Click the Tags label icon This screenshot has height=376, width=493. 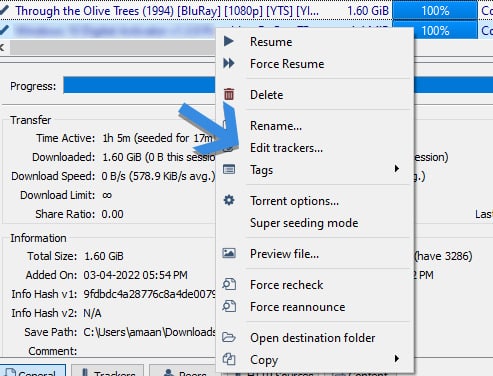tap(229, 170)
